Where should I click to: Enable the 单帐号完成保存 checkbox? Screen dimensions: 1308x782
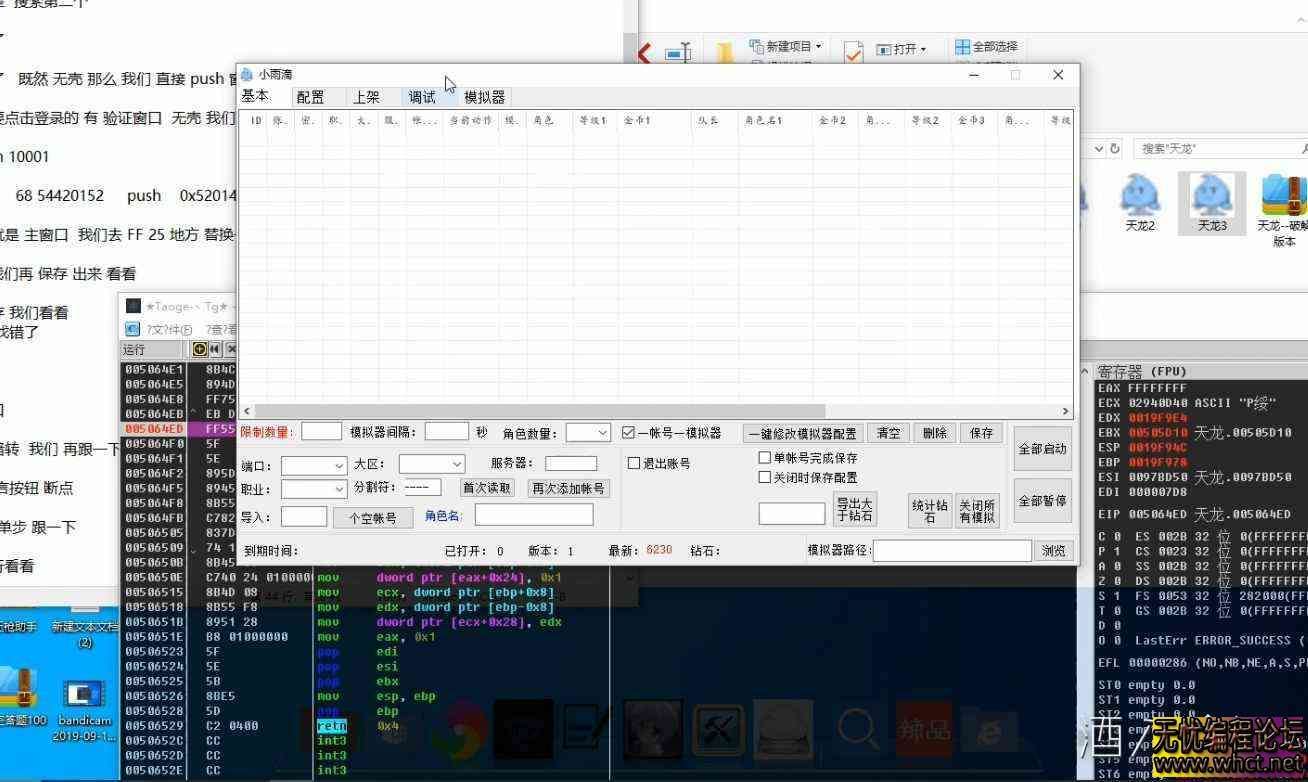pyautogui.click(x=765, y=457)
